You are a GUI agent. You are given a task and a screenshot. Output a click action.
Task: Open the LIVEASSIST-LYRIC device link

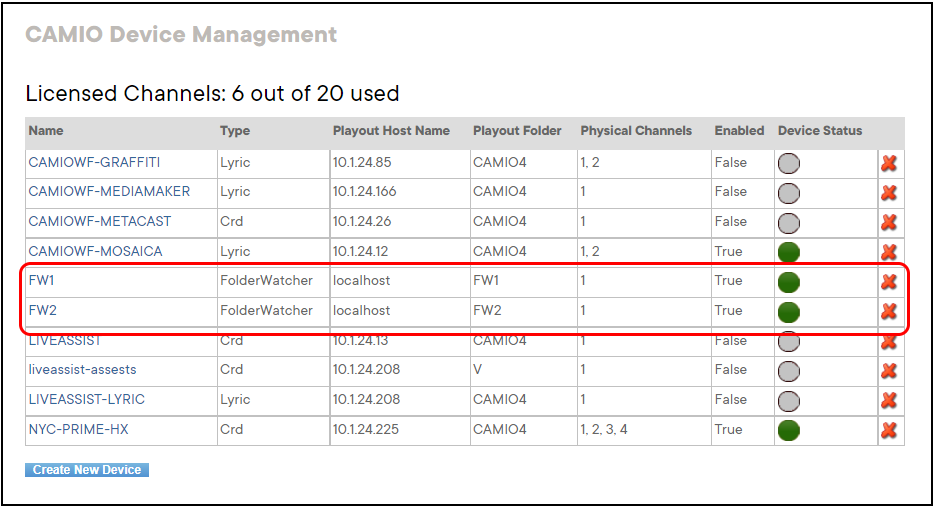[86, 400]
